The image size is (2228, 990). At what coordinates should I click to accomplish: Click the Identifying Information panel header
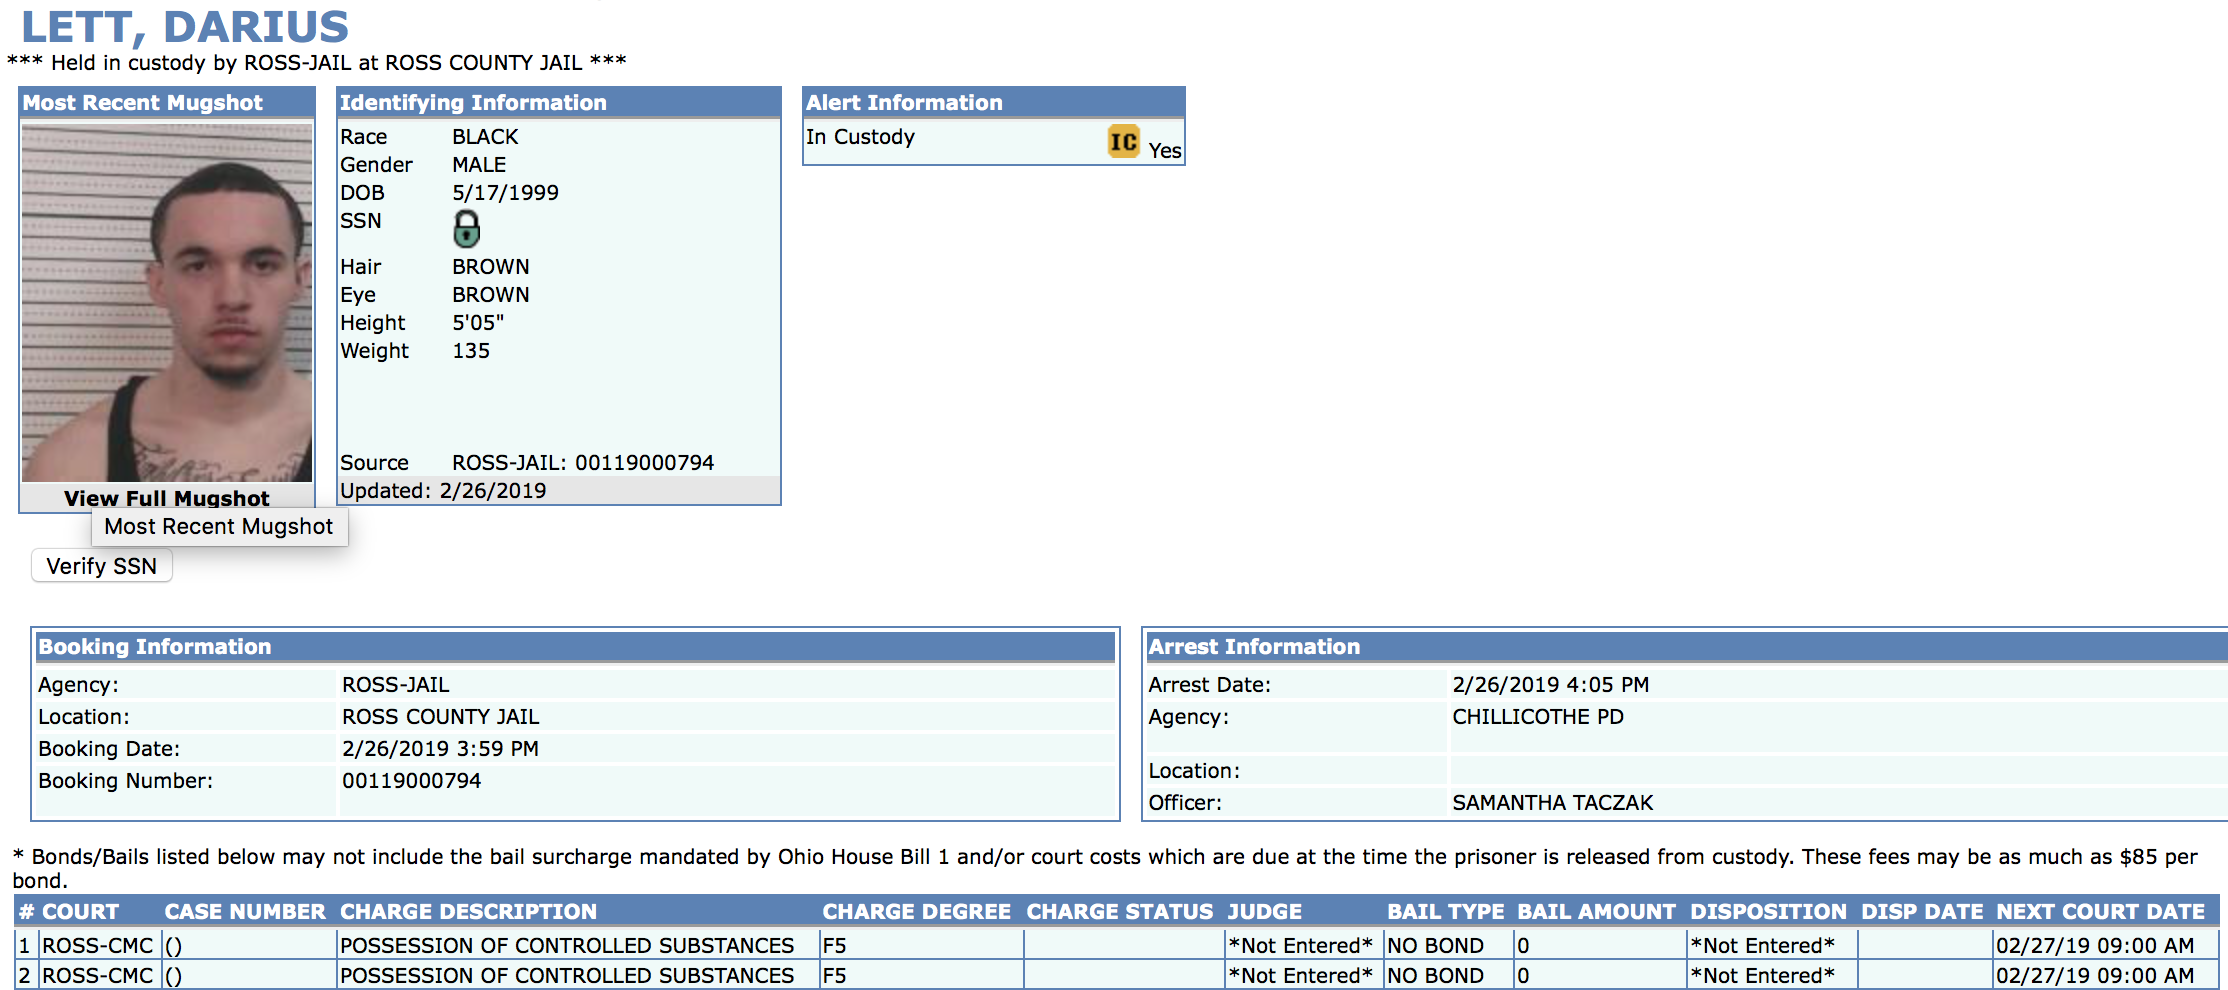point(558,102)
